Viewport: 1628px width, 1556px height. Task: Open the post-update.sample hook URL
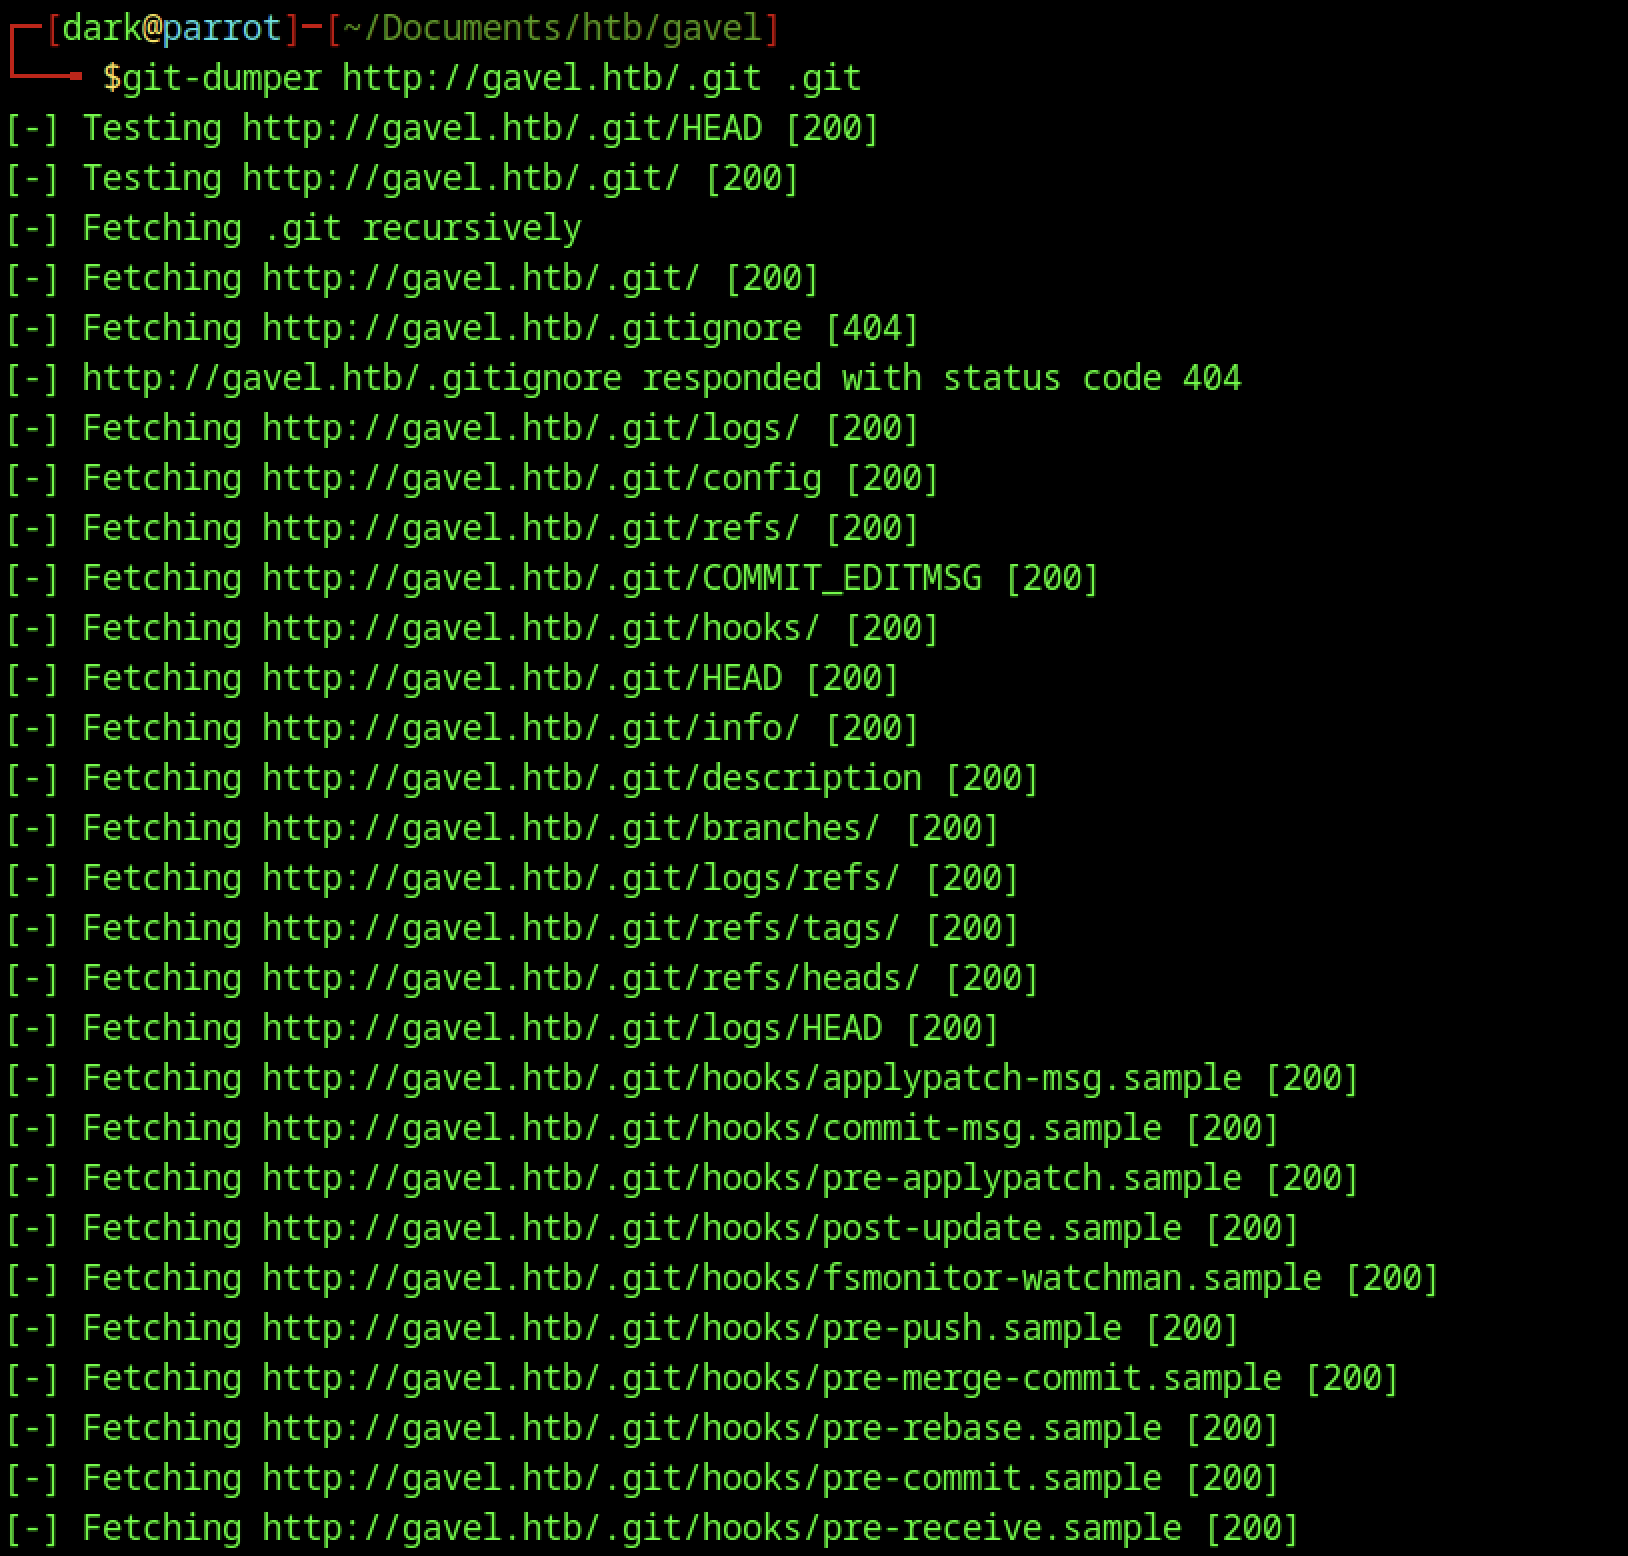[x=721, y=1228]
